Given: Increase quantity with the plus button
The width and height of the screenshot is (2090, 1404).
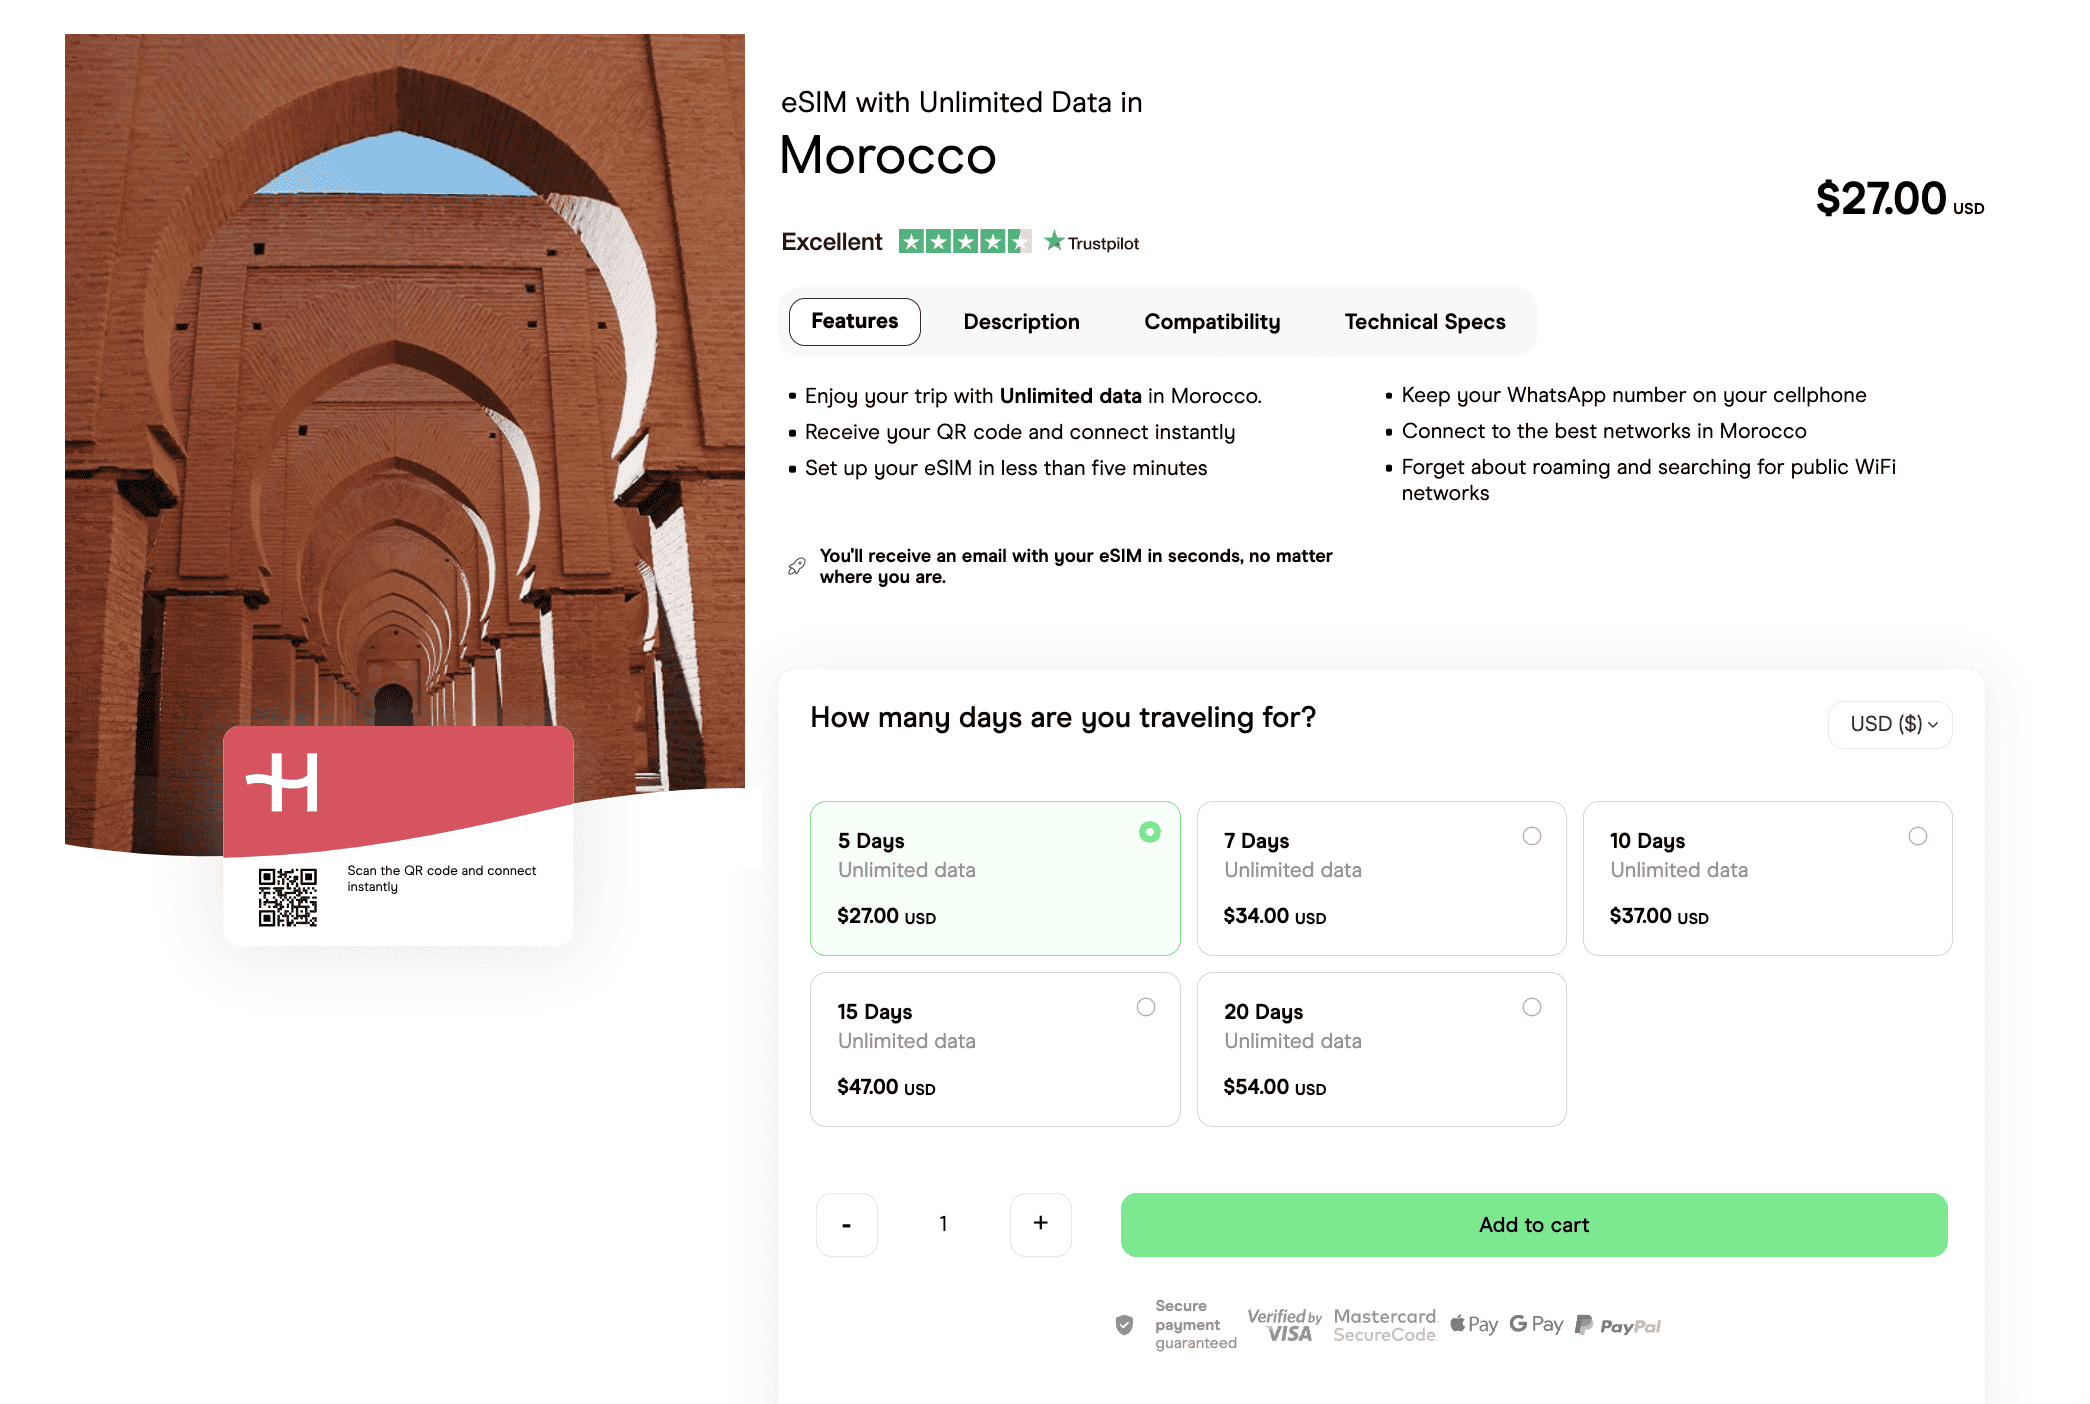Looking at the screenshot, I should pos(1040,1224).
